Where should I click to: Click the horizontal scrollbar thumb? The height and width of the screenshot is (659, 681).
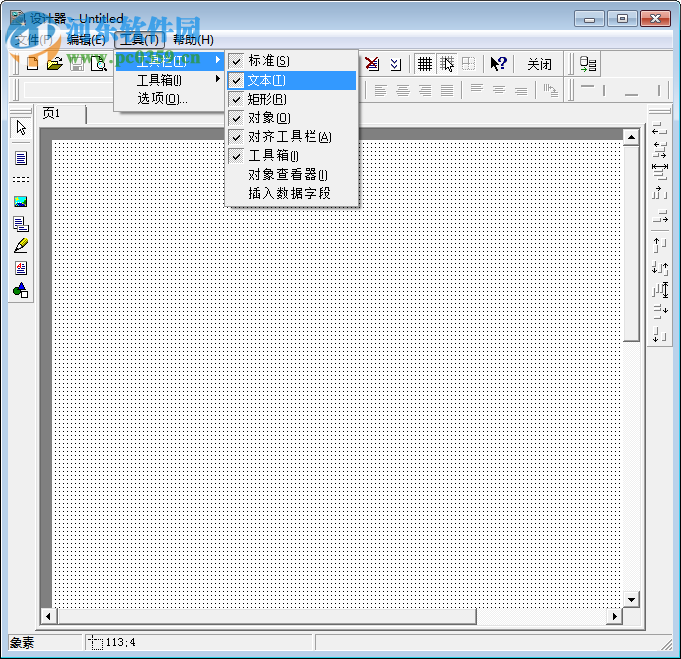(x=267, y=616)
